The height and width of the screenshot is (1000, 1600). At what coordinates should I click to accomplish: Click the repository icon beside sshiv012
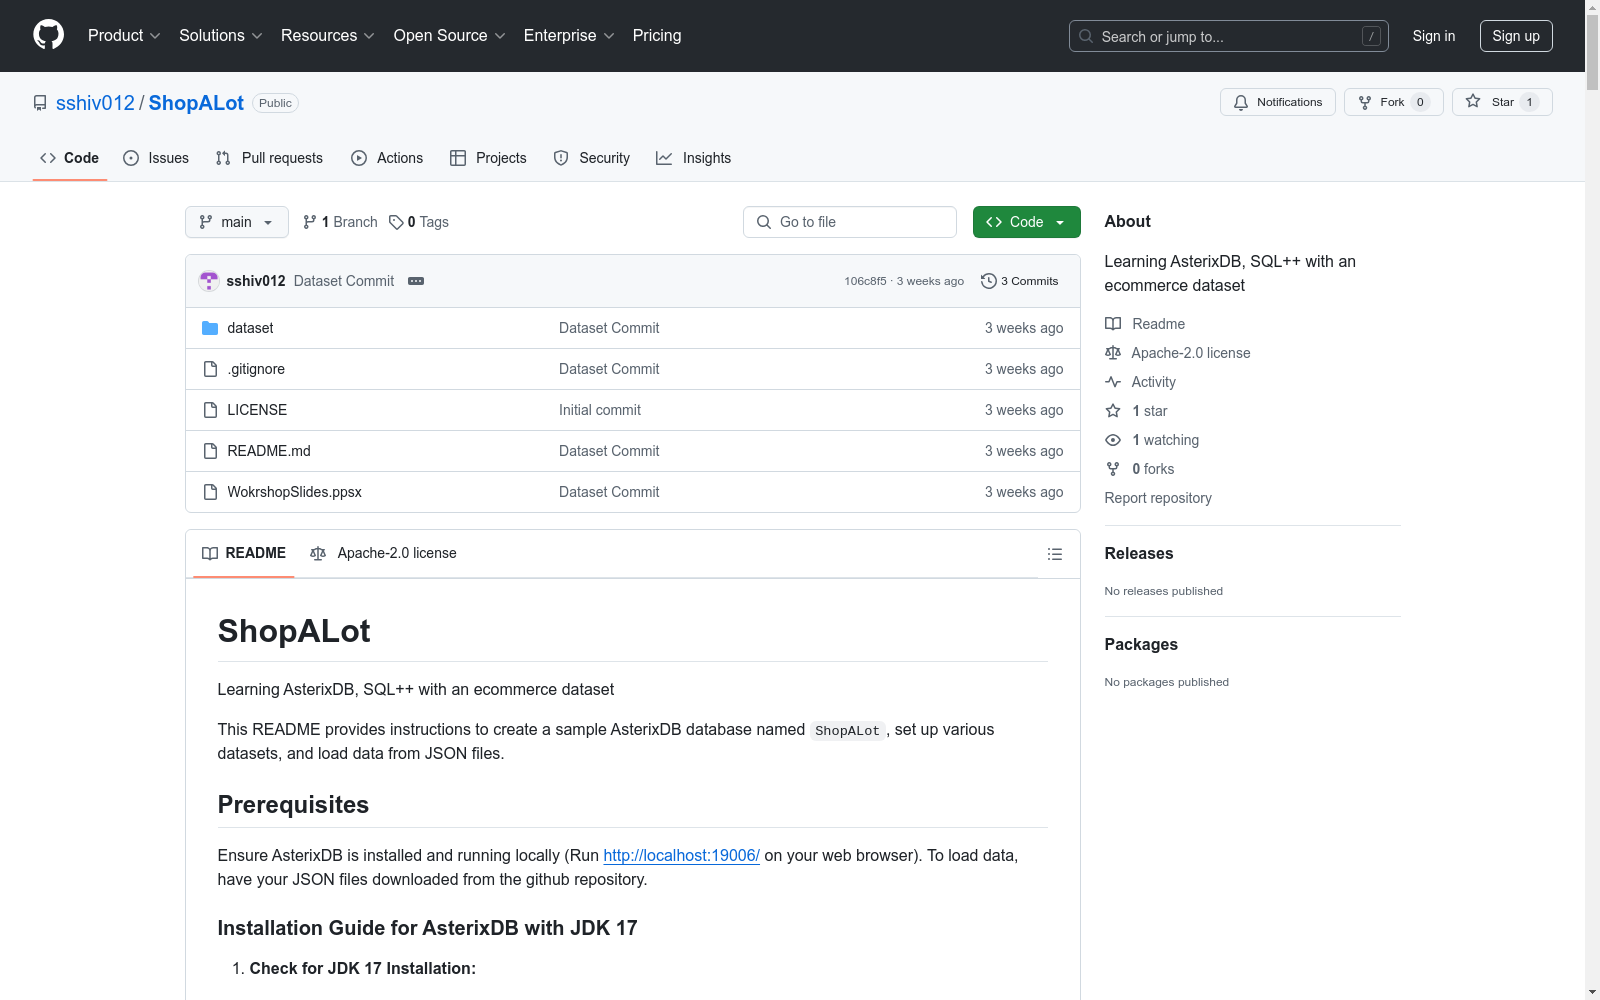[x=40, y=103]
